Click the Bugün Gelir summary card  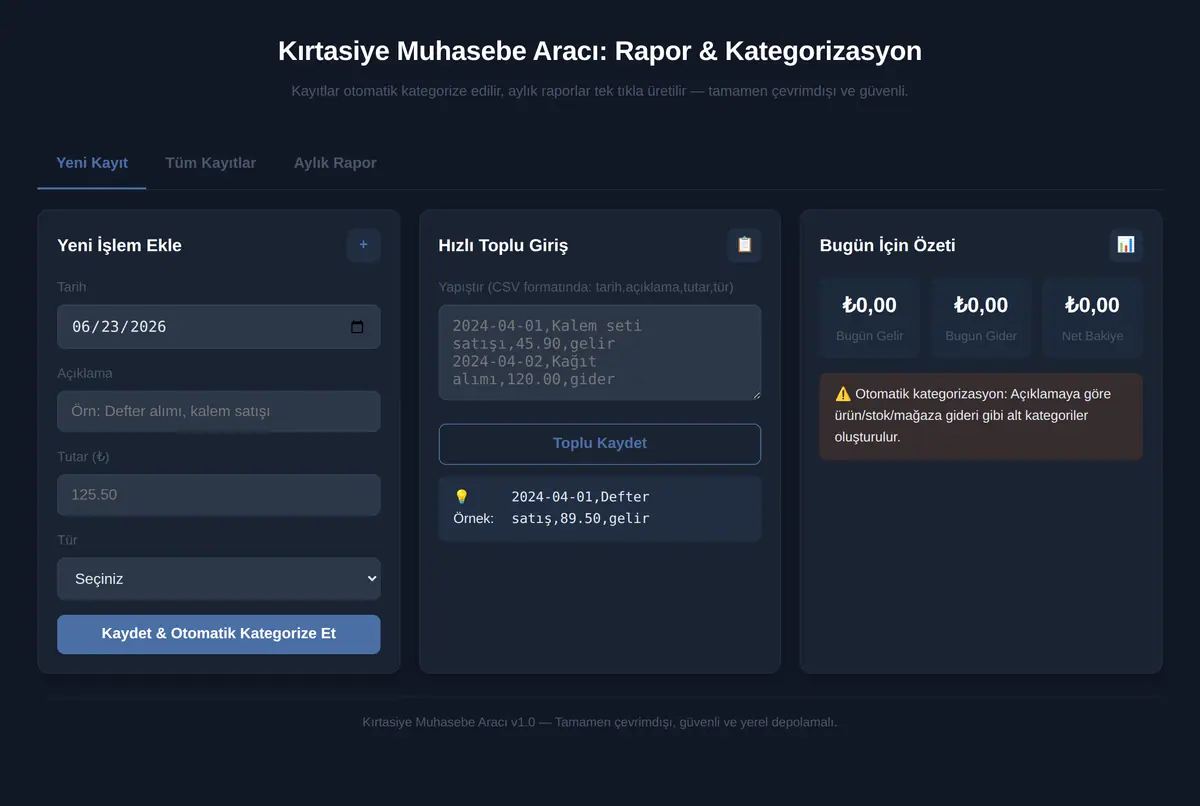point(870,317)
